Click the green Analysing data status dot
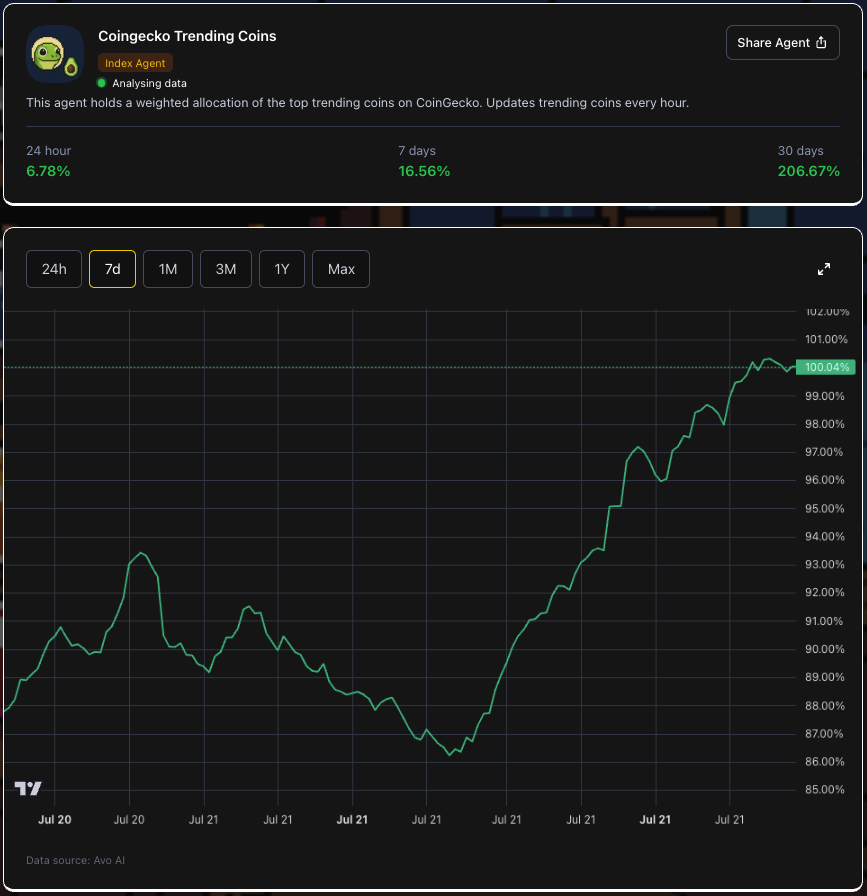The image size is (867, 896). coord(101,83)
